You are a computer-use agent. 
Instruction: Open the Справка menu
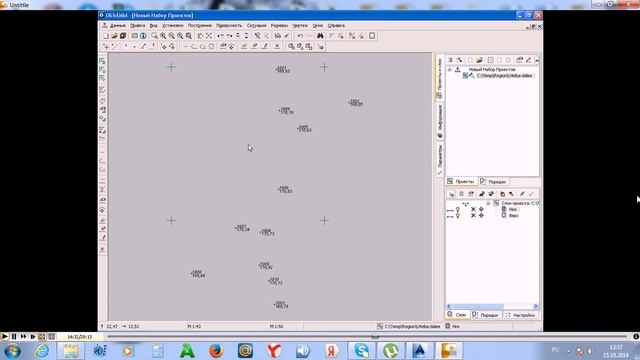336,25
